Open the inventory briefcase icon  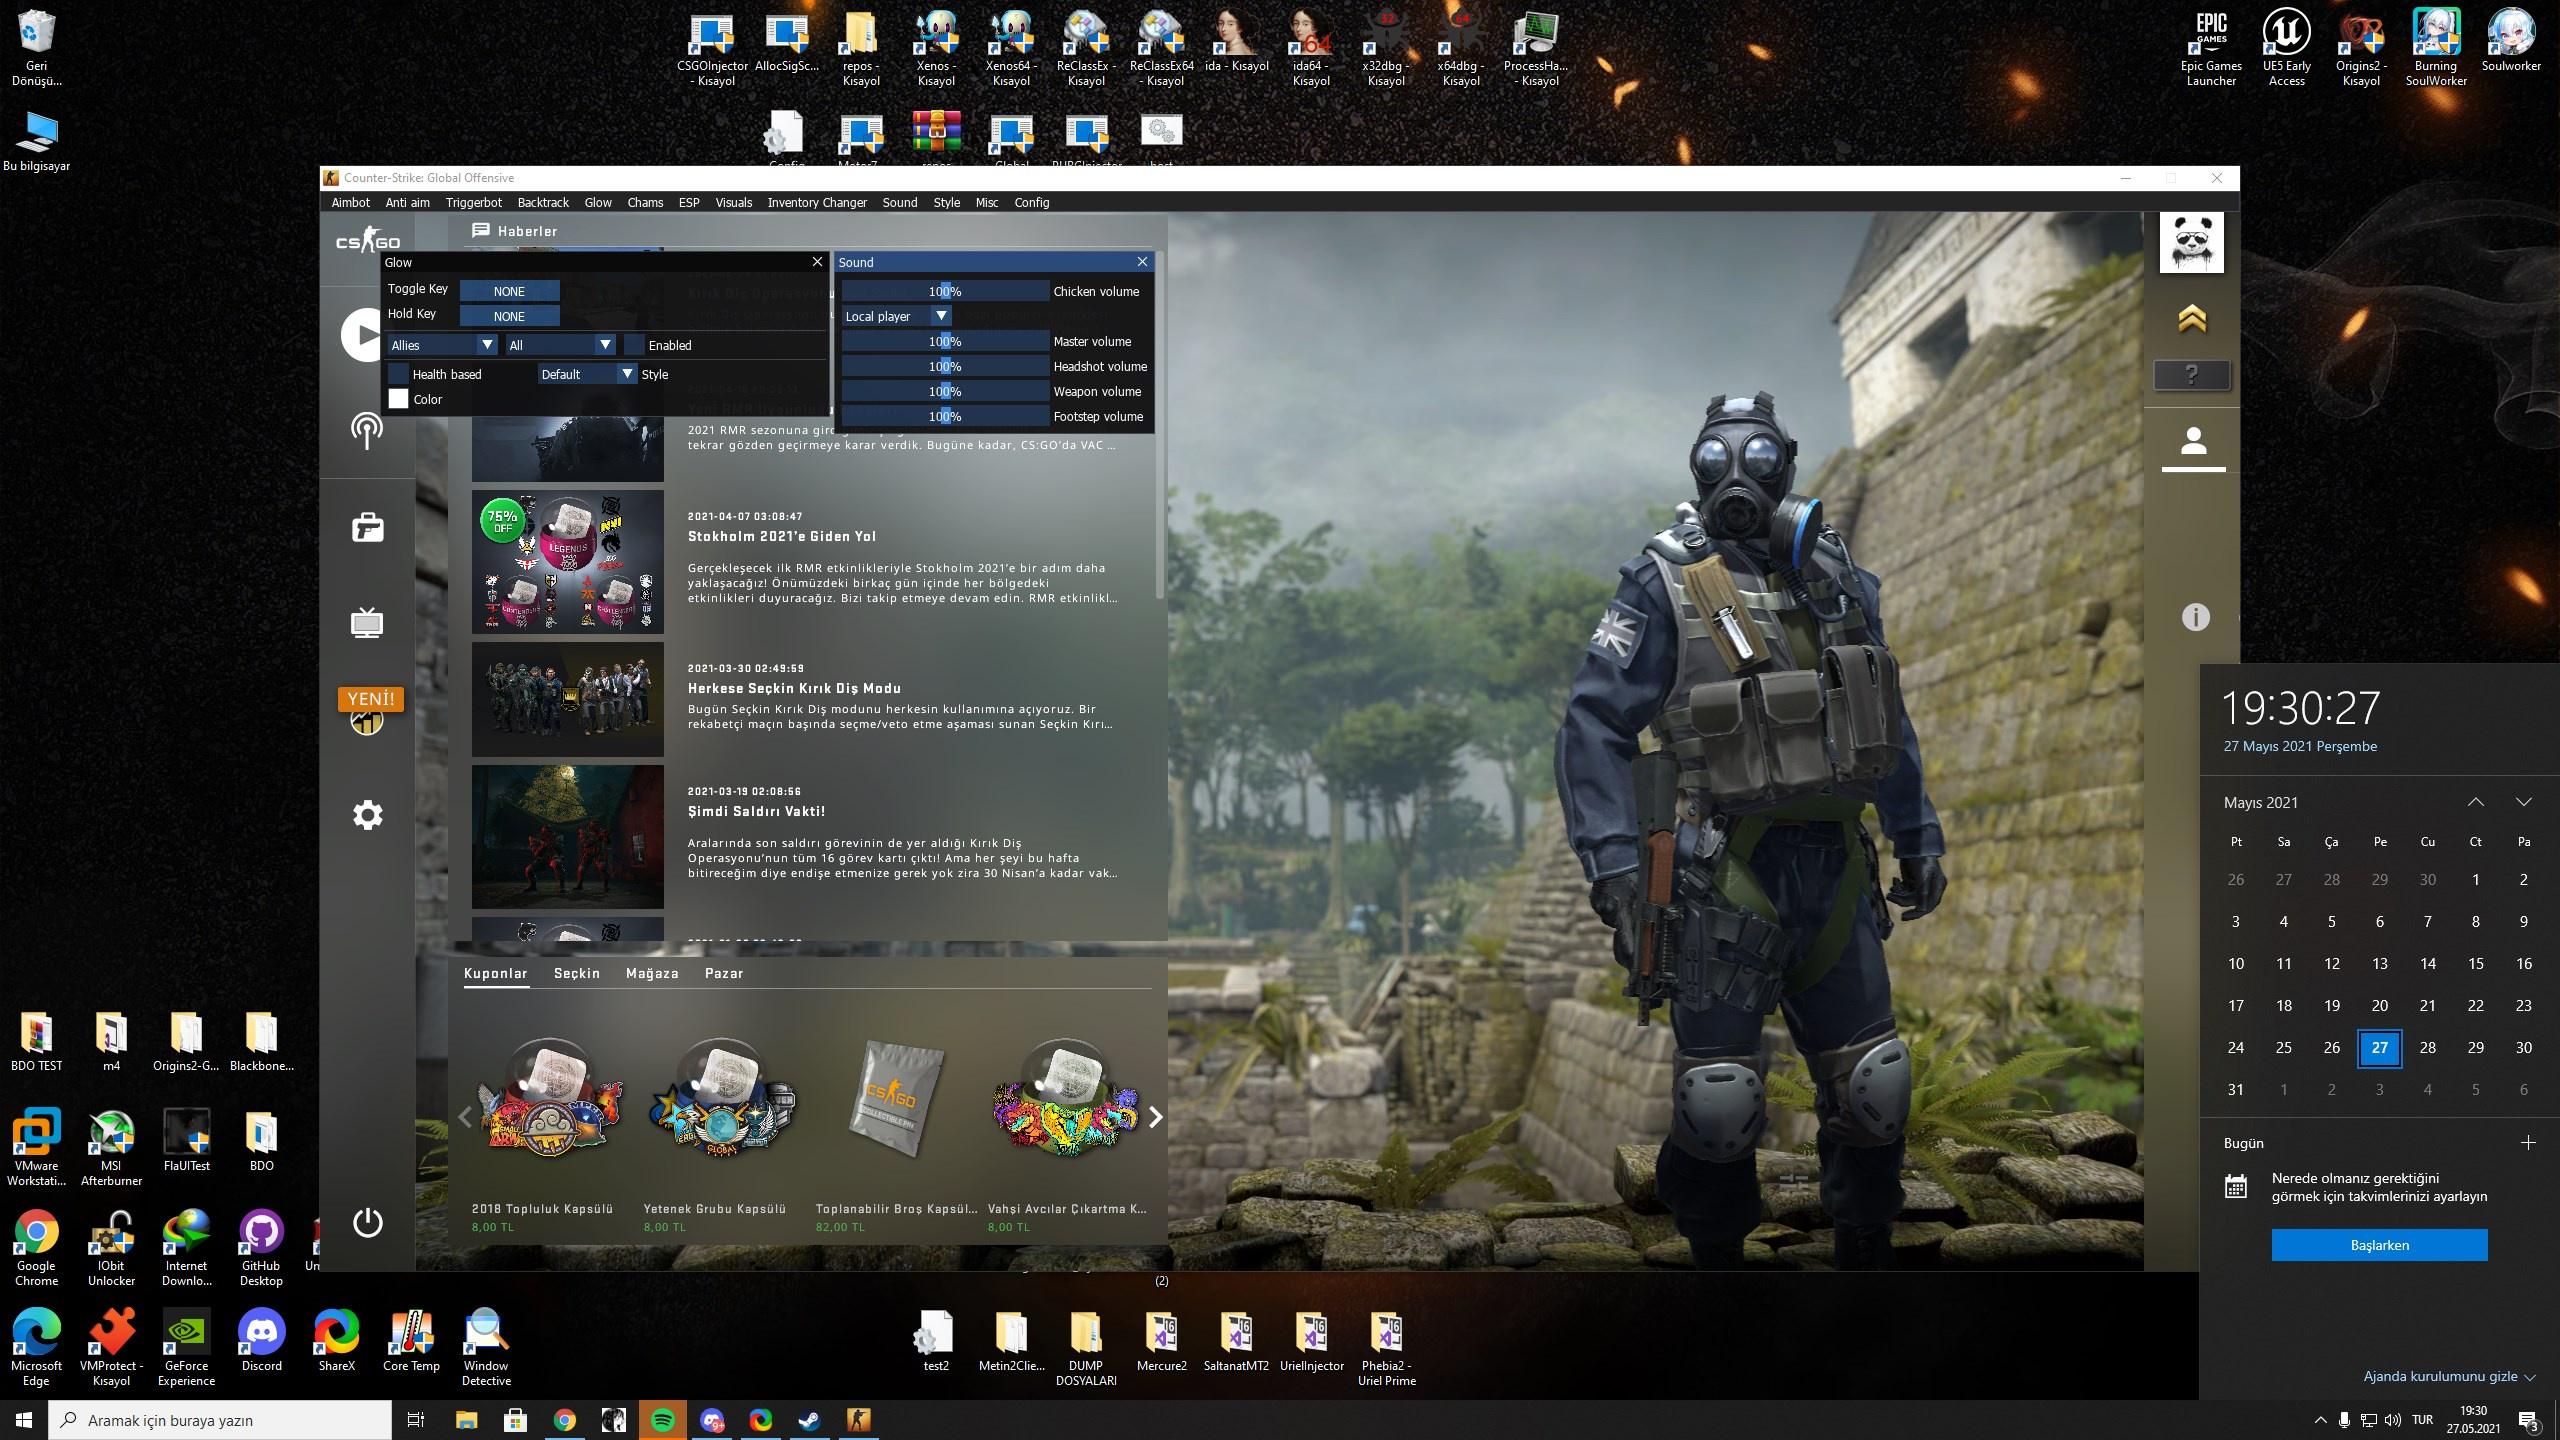(x=367, y=527)
